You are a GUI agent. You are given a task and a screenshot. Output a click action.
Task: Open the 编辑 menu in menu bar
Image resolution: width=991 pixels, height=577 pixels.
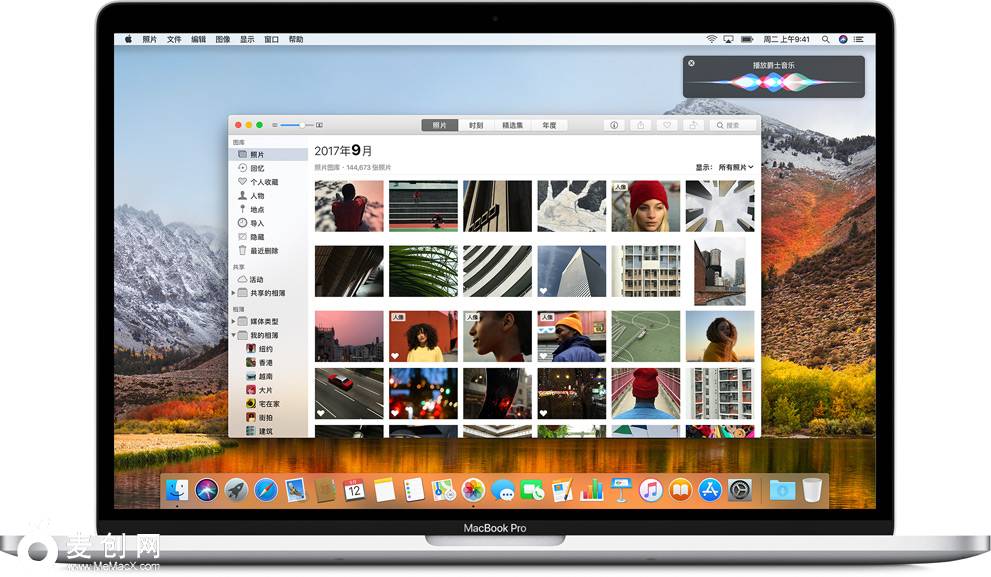pyautogui.click(x=198, y=39)
